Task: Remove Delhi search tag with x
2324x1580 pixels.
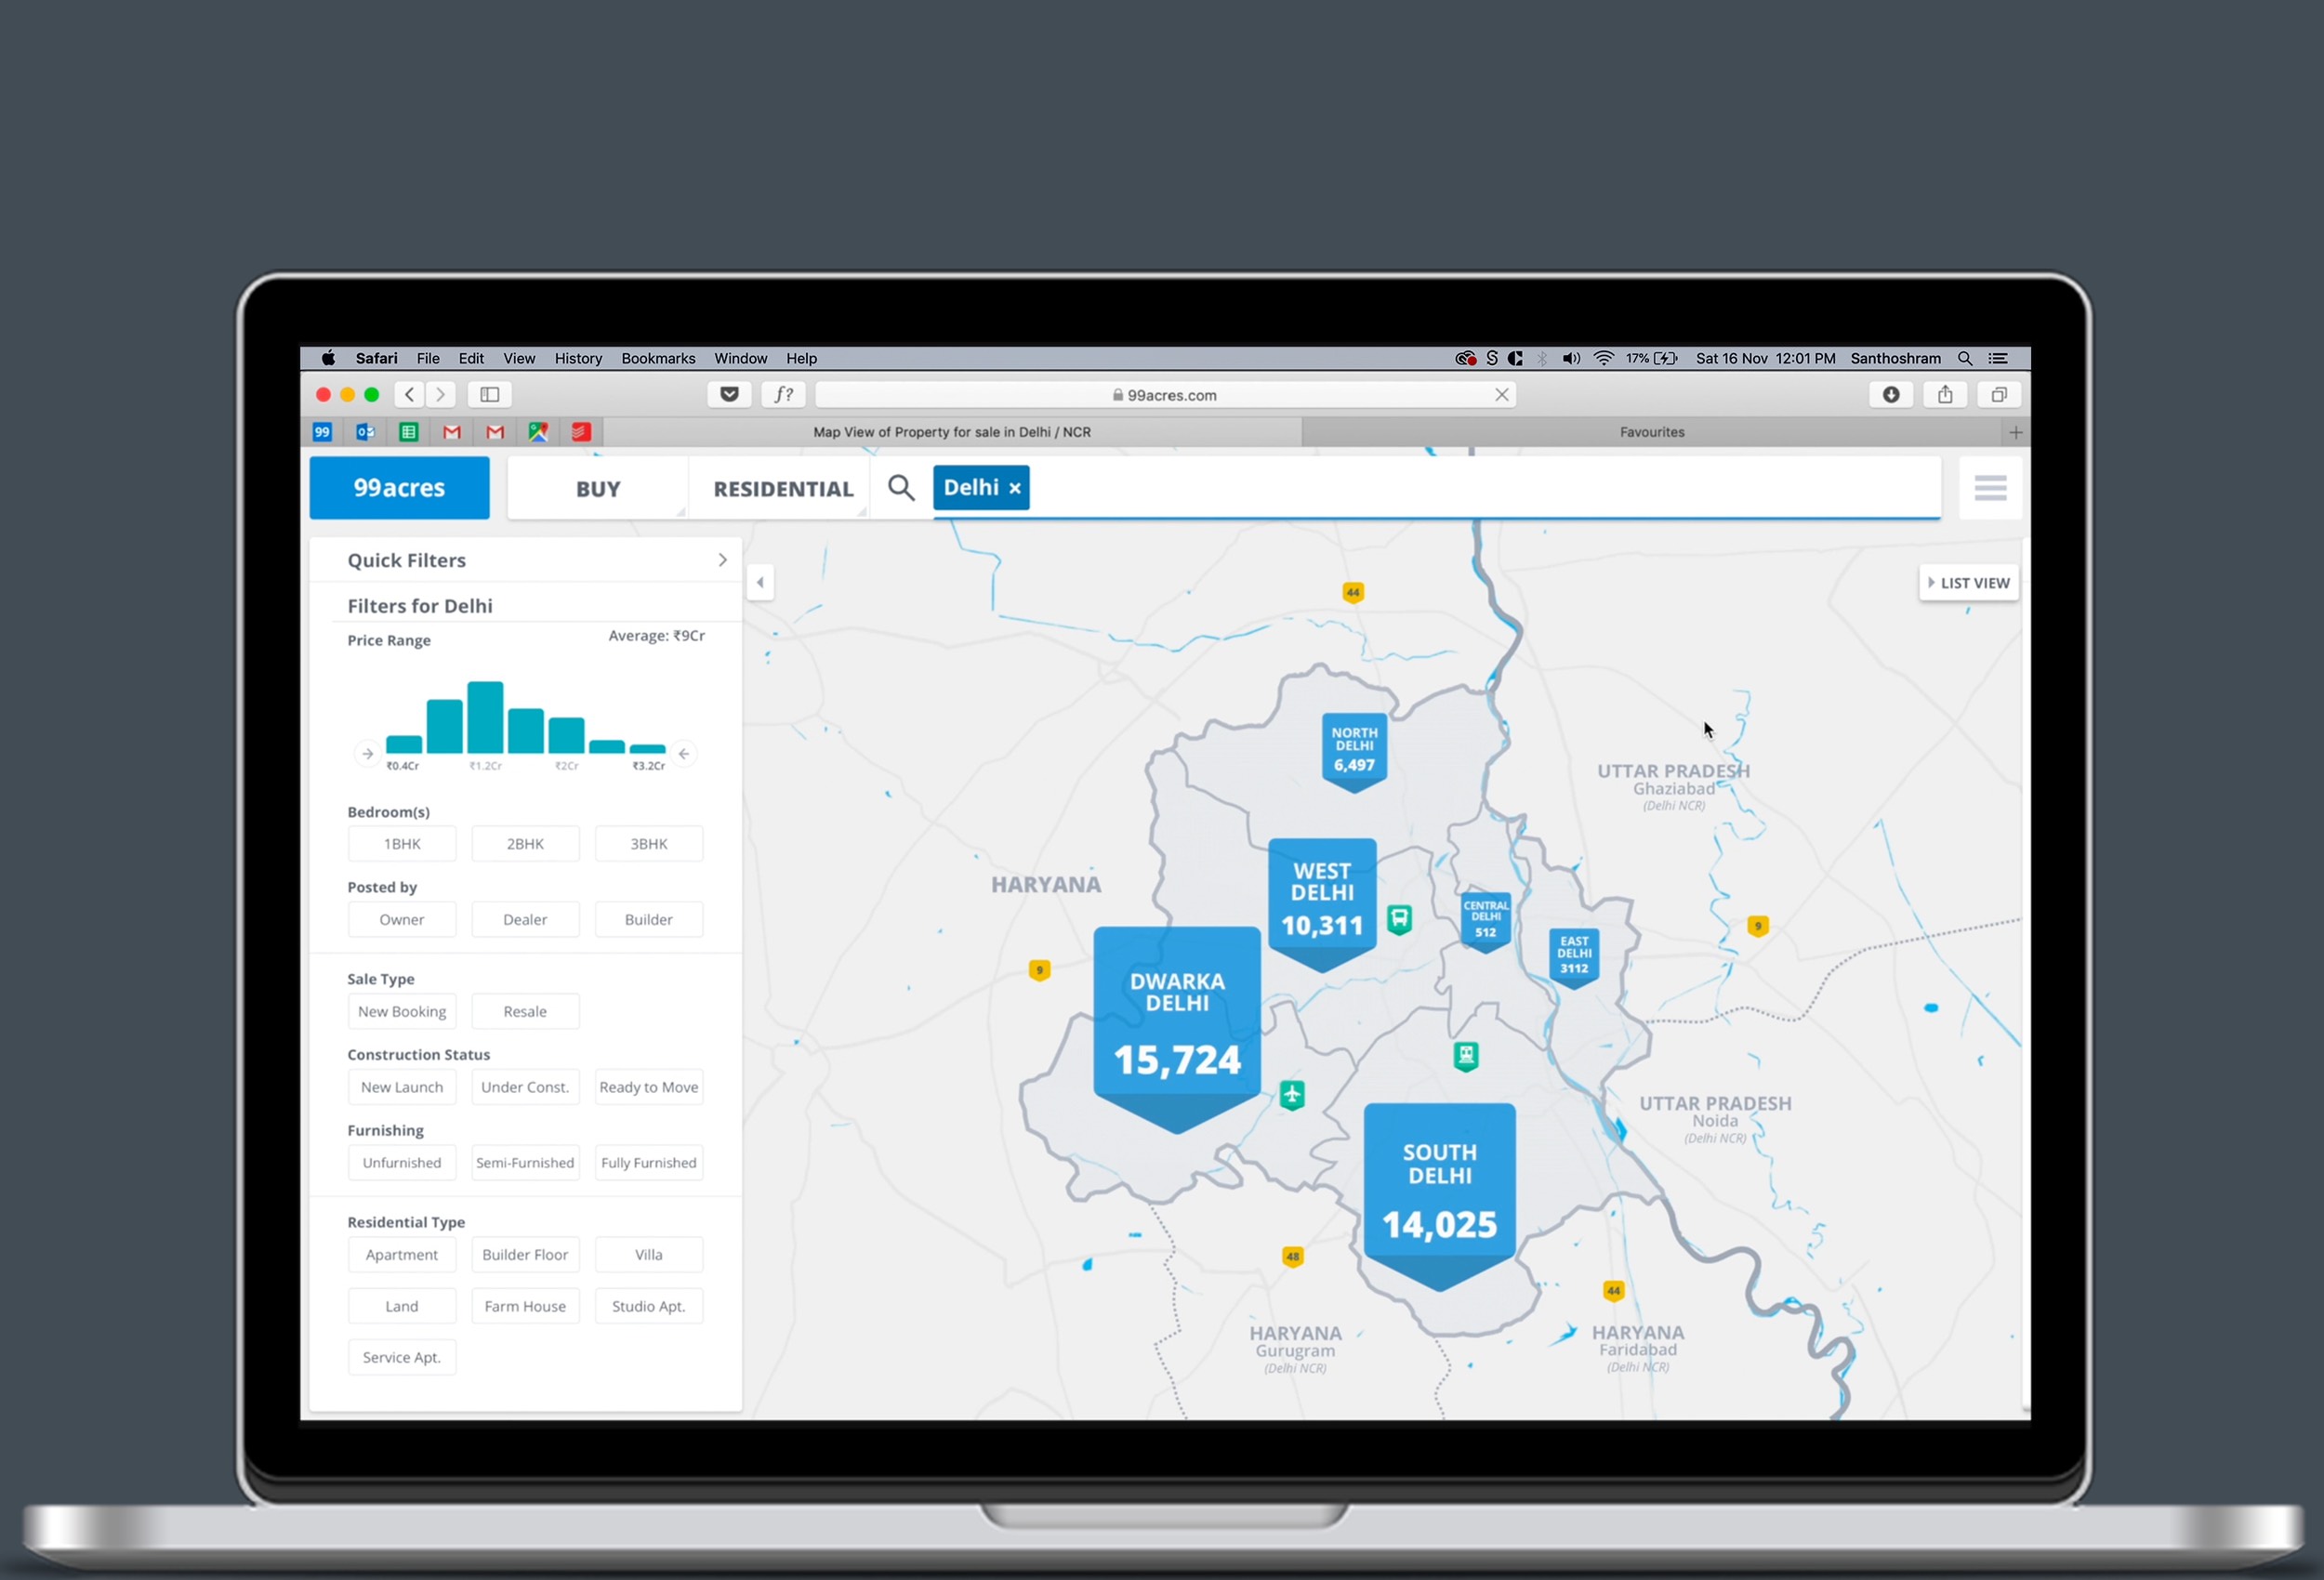Action: (x=1015, y=488)
